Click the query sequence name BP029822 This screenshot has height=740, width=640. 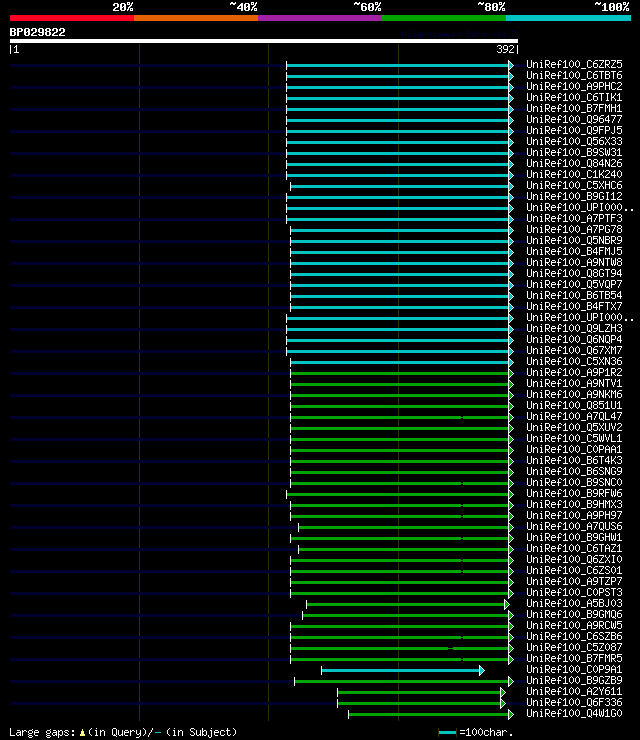coord(37,33)
